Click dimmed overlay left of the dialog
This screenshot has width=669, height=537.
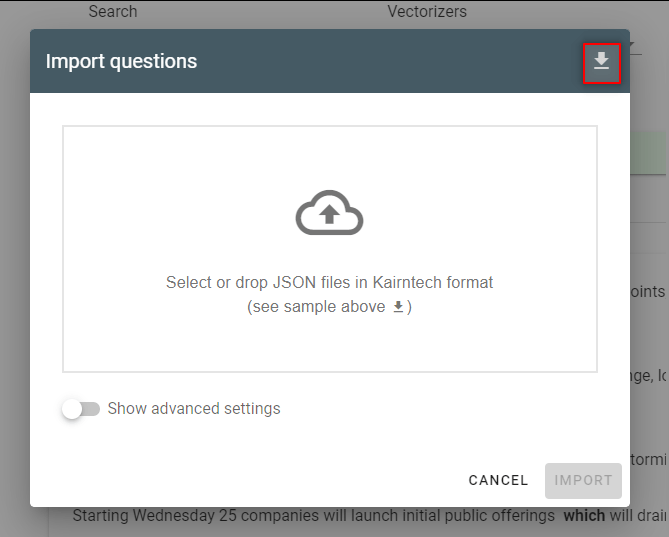pyautogui.click(x=15, y=269)
